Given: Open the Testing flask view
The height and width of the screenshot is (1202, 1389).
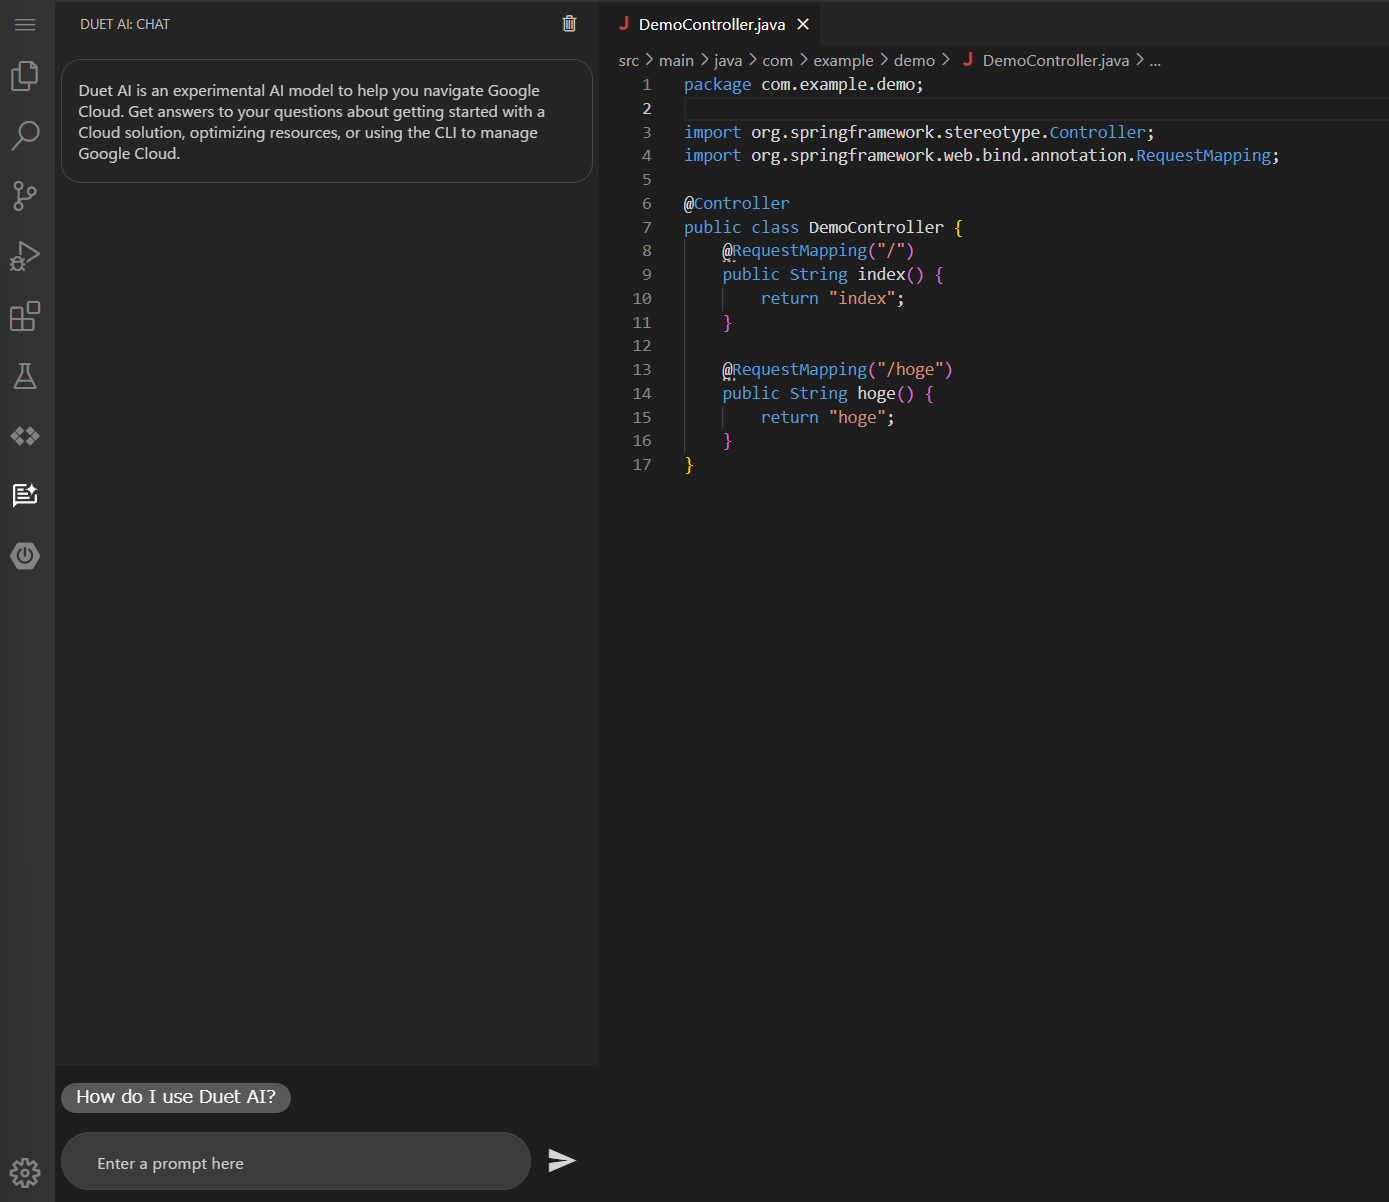Looking at the screenshot, I should (25, 376).
